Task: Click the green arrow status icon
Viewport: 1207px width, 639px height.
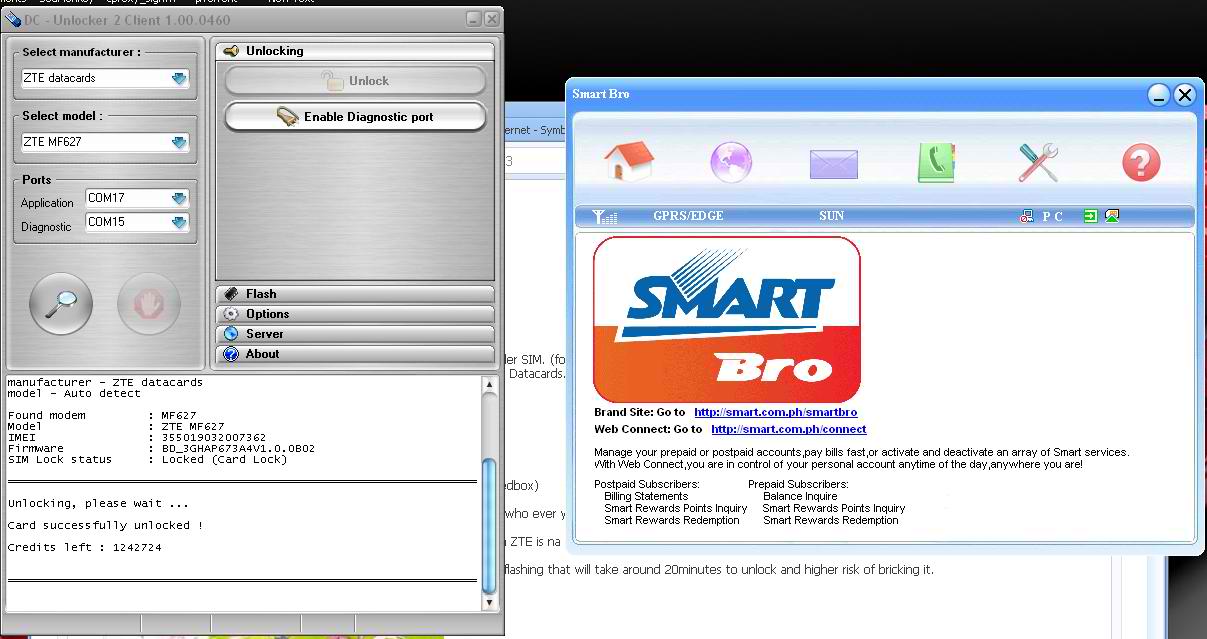Action: 1091,216
